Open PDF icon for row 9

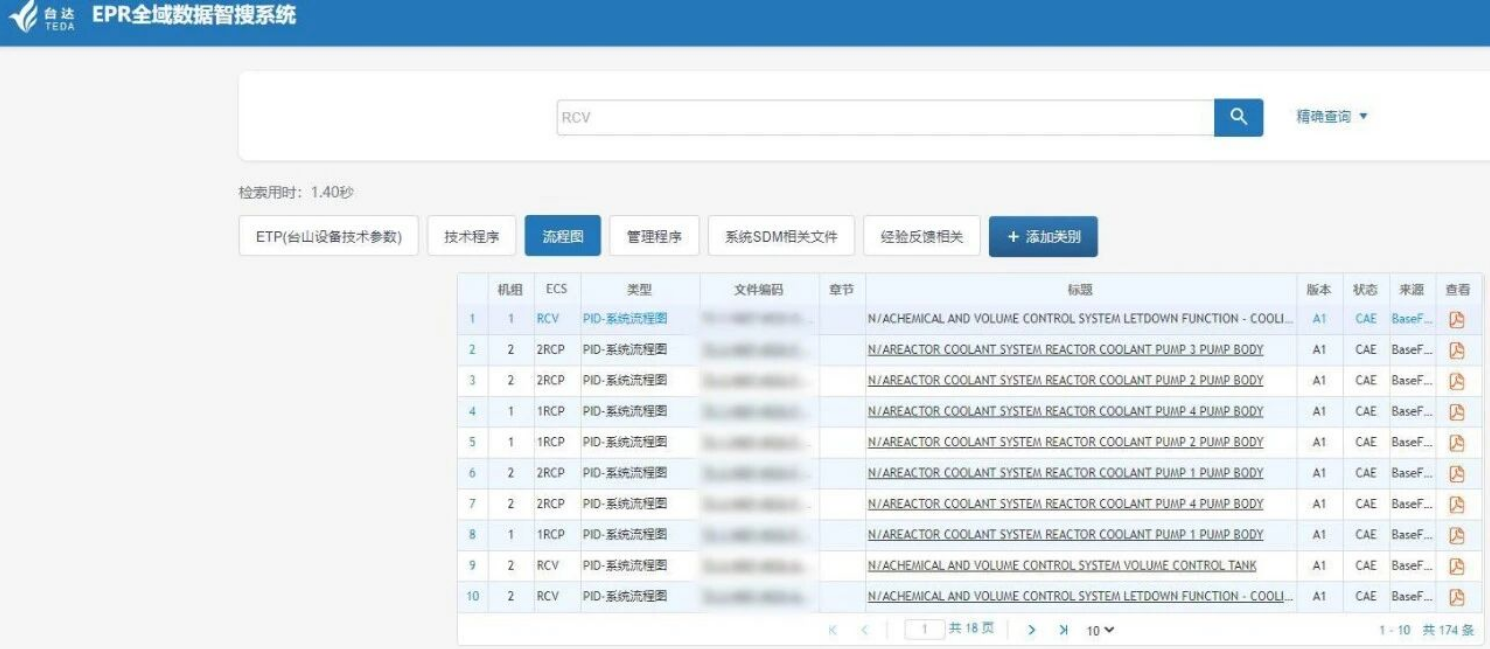click(1456, 566)
